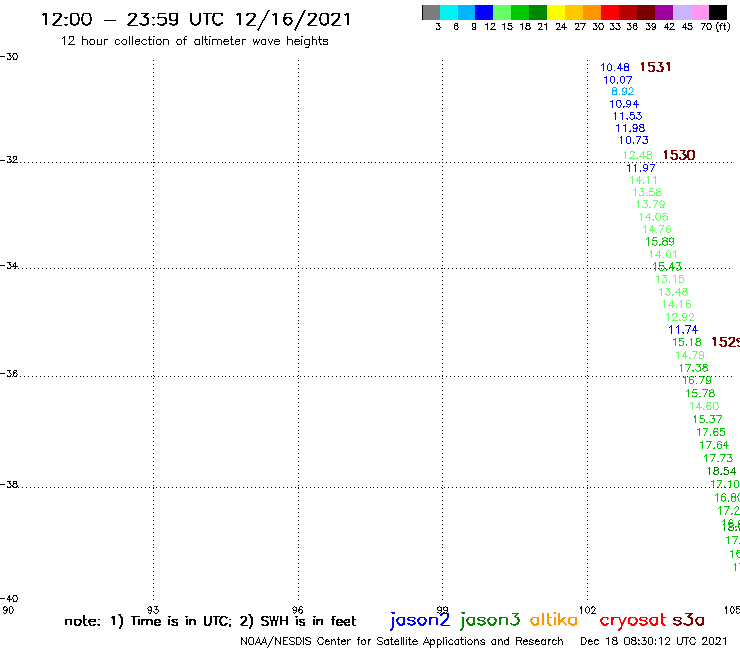Click the wave height value 11.53
Image resolution: width=740 pixels, height=650 pixels.
tap(627, 116)
